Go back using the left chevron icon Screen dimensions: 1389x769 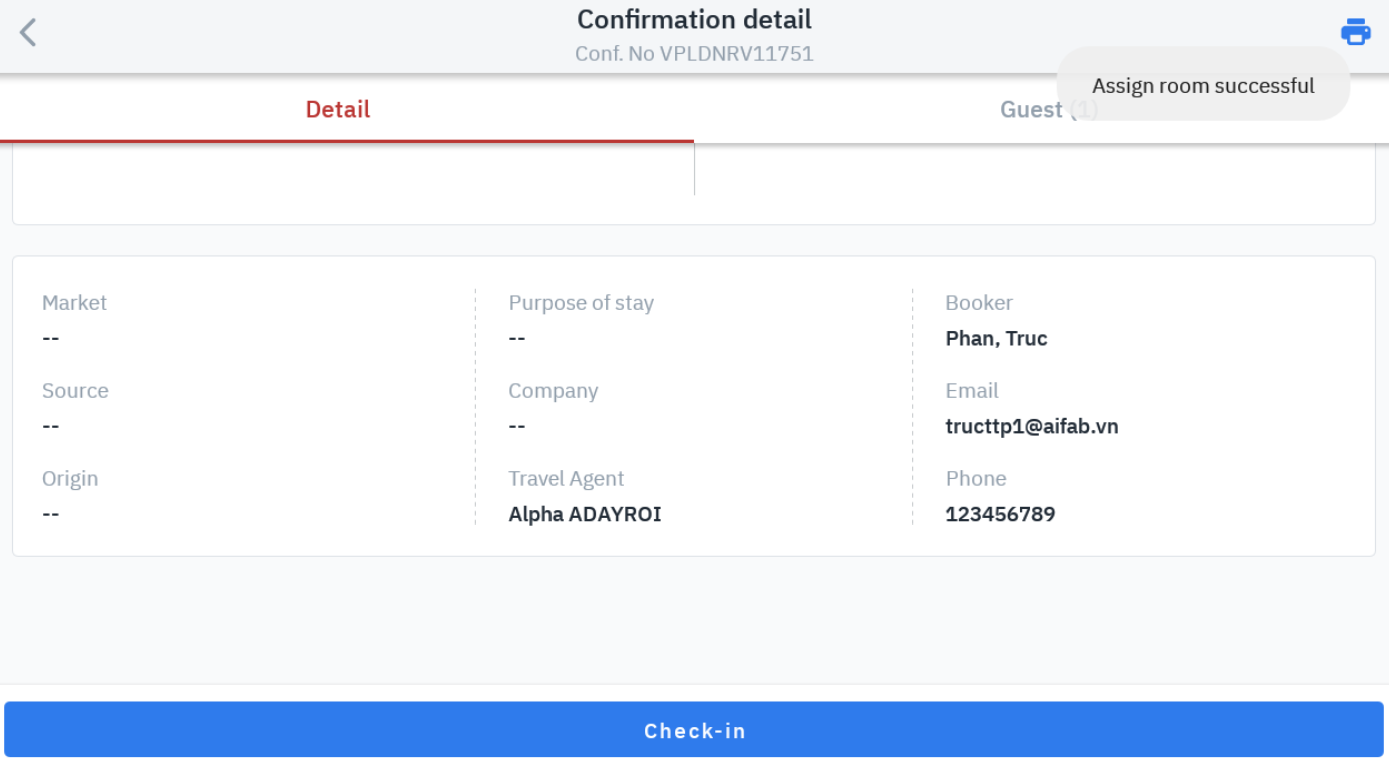28,33
